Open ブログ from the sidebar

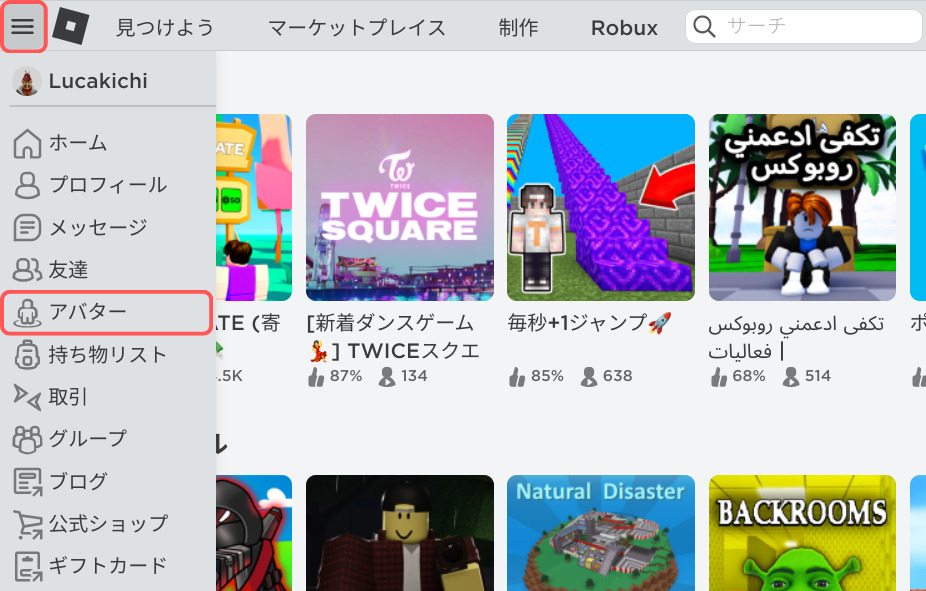[78, 481]
